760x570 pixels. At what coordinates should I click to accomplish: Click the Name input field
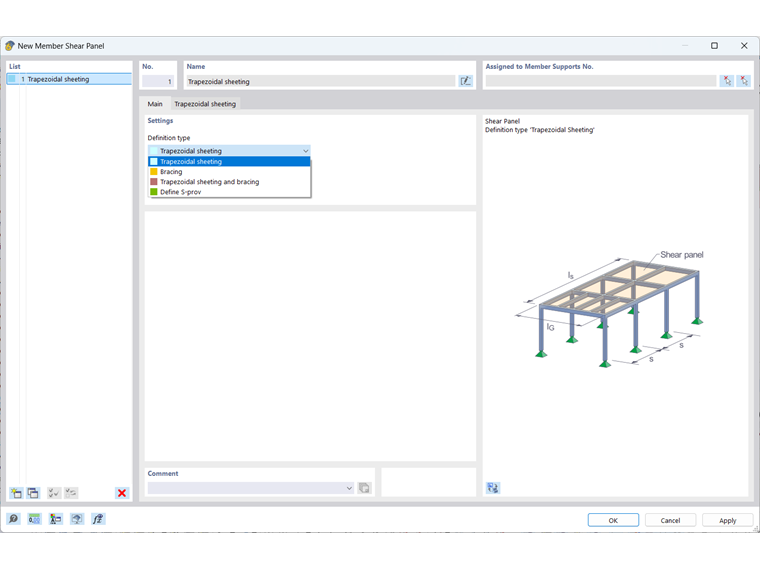tap(321, 81)
